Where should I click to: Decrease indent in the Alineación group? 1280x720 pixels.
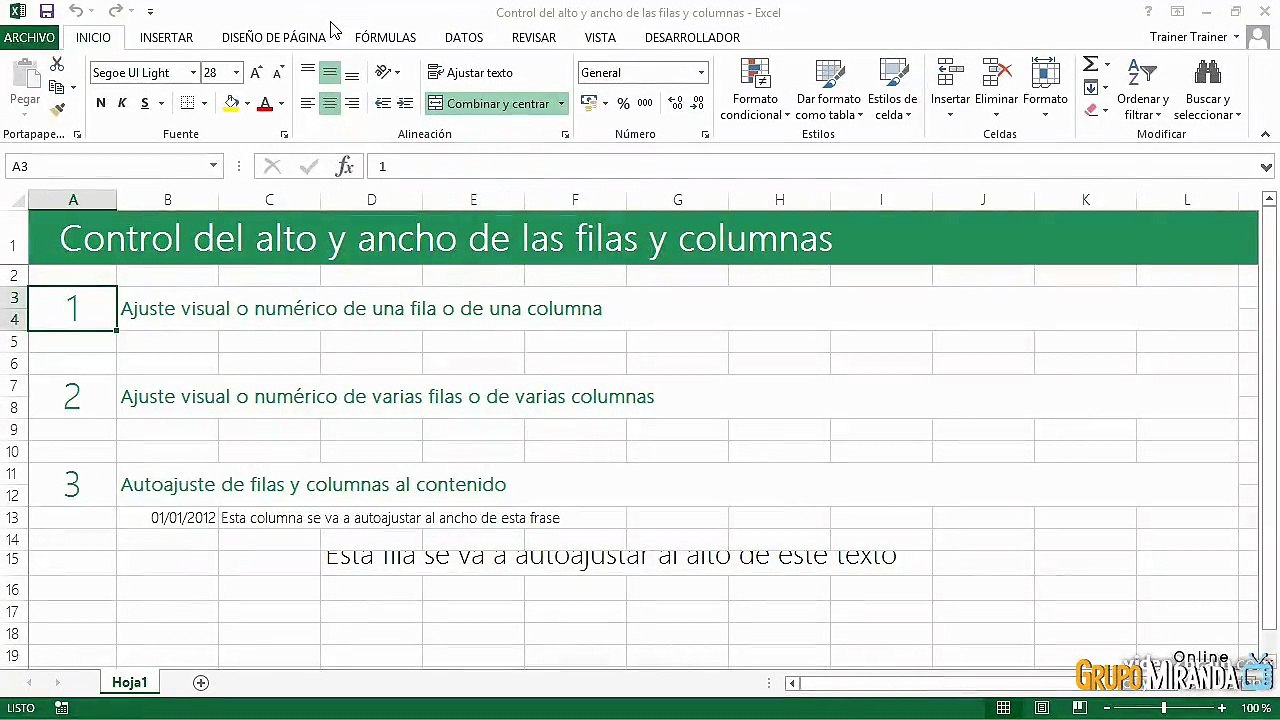tap(383, 103)
